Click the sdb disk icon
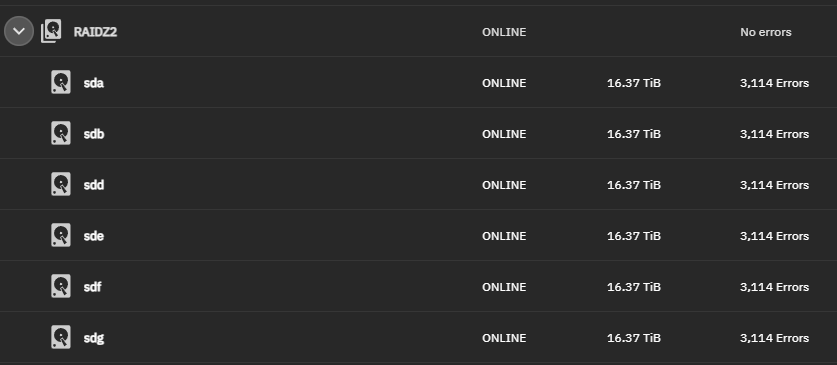The height and width of the screenshot is (365, 837). 61,133
